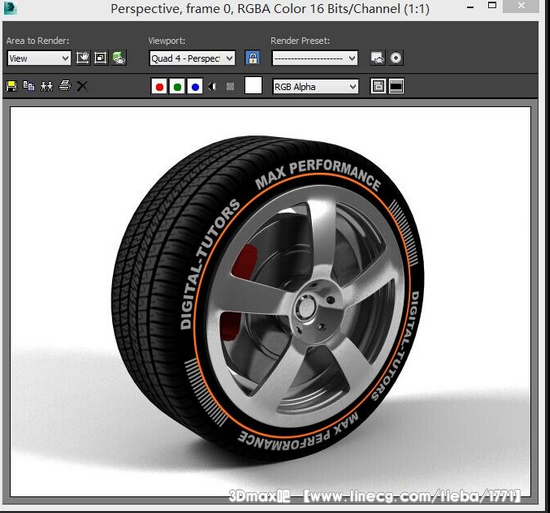The width and height of the screenshot is (550, 513).
Task: Click the white color swatch
Action: [253, 86]
